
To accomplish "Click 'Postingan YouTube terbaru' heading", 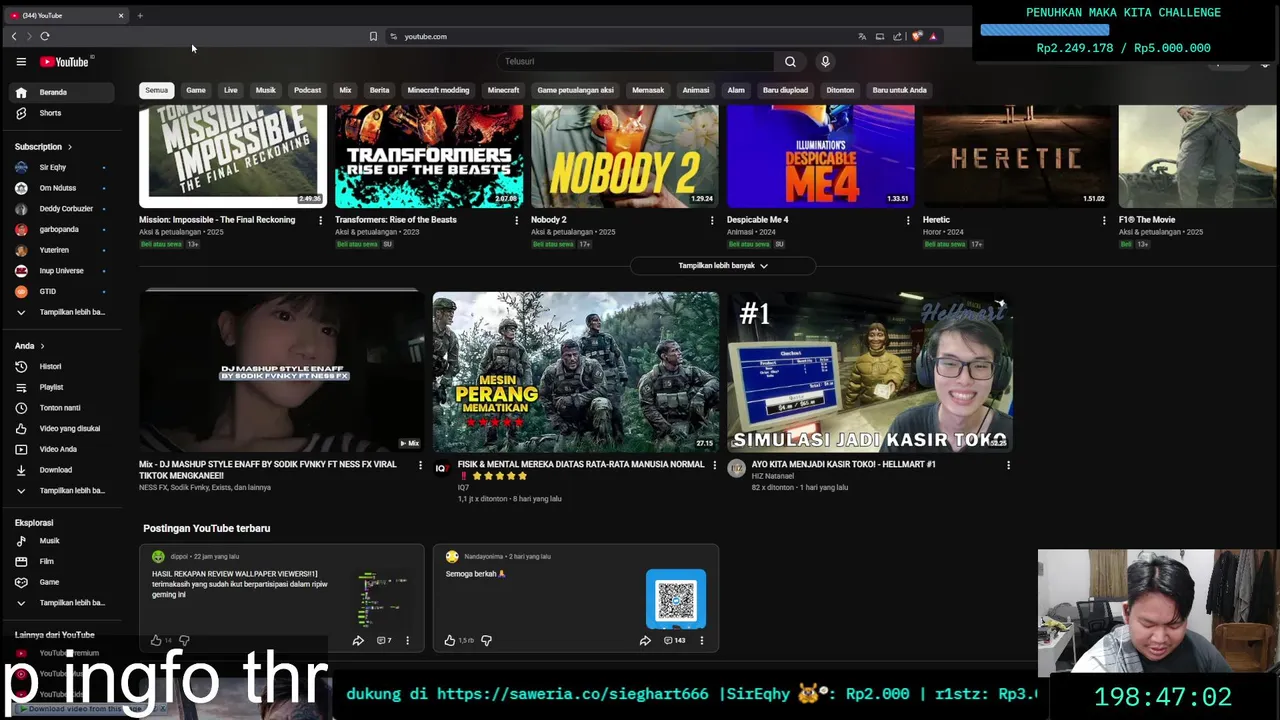I will click(x=207, y=528).
